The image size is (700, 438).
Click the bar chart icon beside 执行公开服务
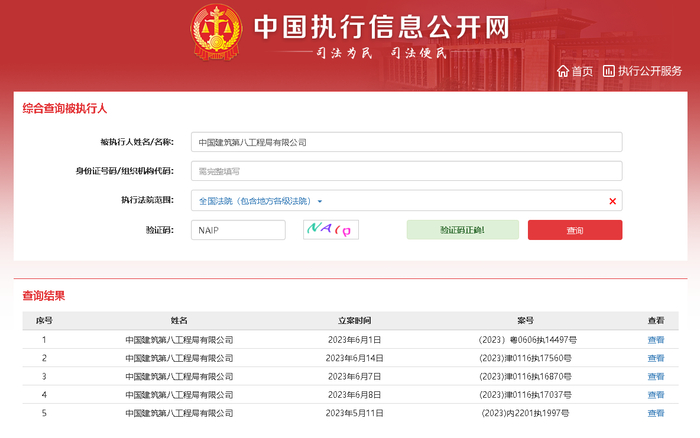pos(608,71)
